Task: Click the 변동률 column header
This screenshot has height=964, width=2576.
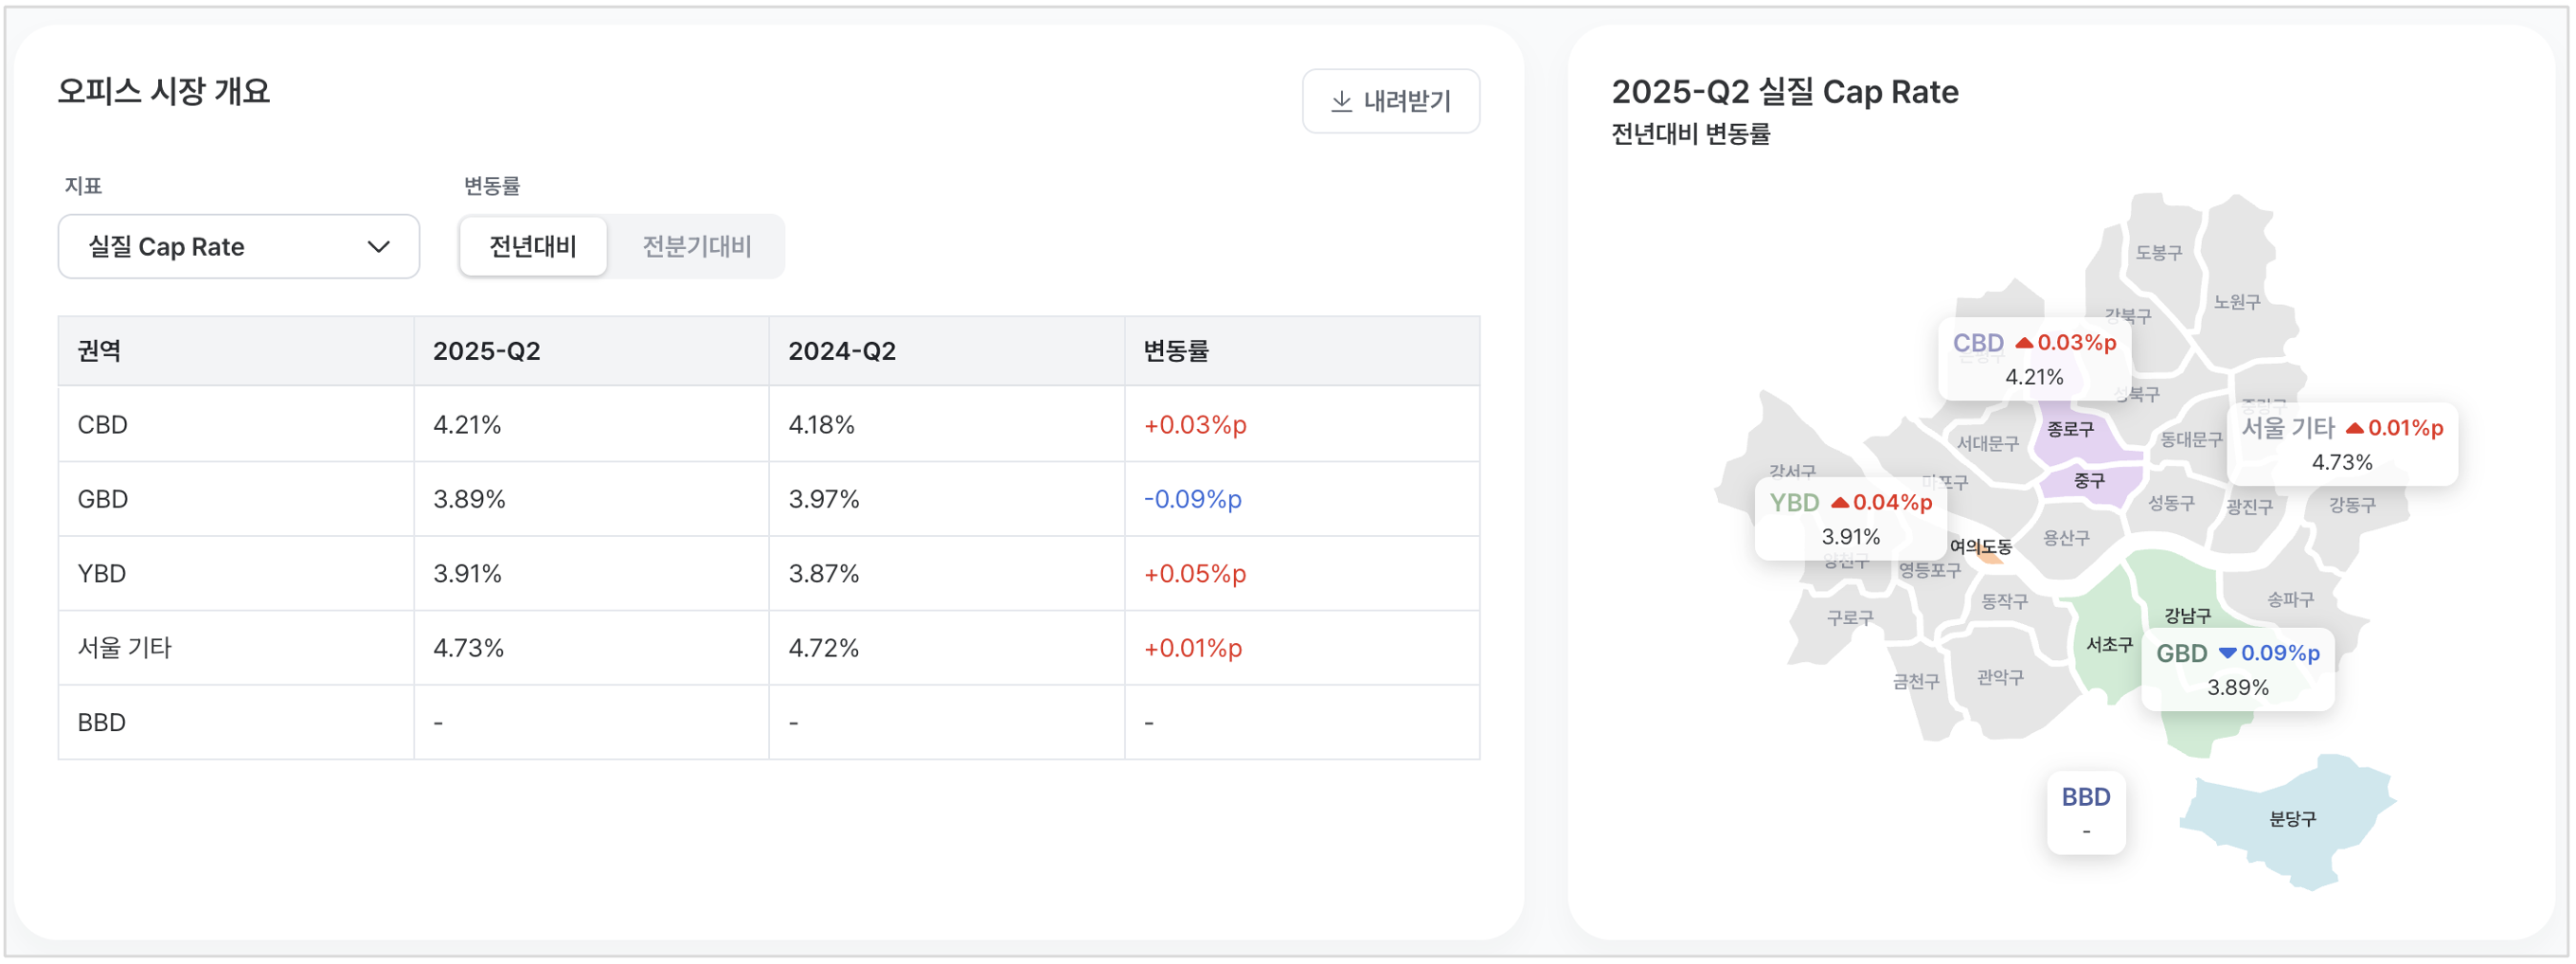Action: point(1176,351)
